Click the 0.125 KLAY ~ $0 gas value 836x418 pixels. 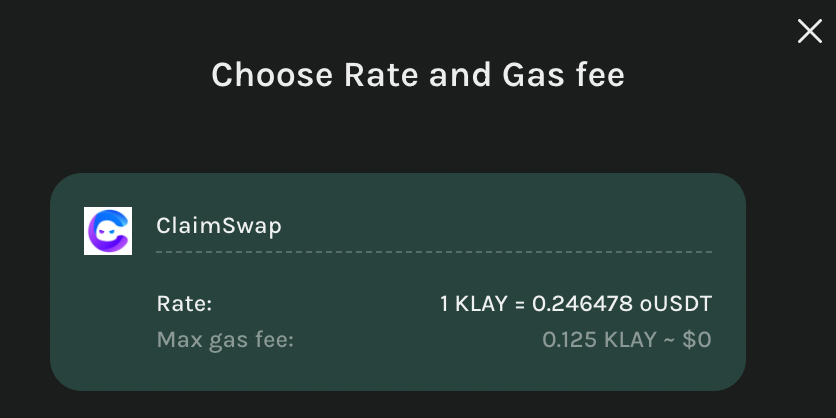tap(626, 340)
